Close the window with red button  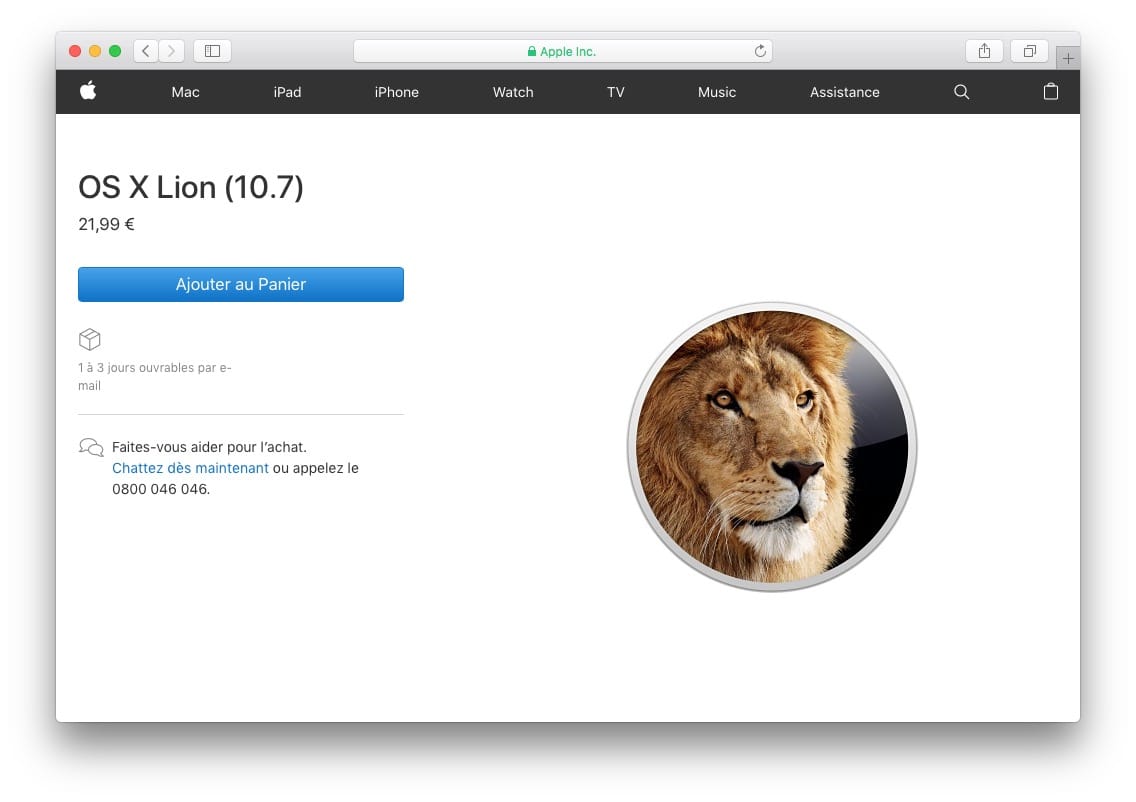click(75, 51)
